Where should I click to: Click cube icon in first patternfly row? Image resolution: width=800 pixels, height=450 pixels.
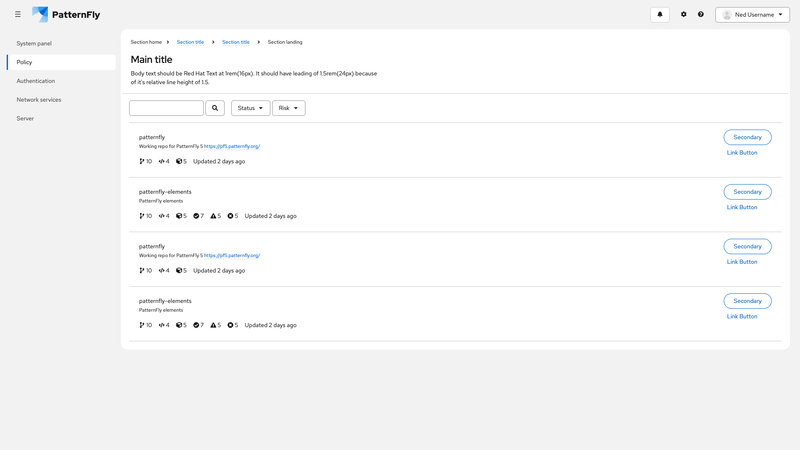179,161
